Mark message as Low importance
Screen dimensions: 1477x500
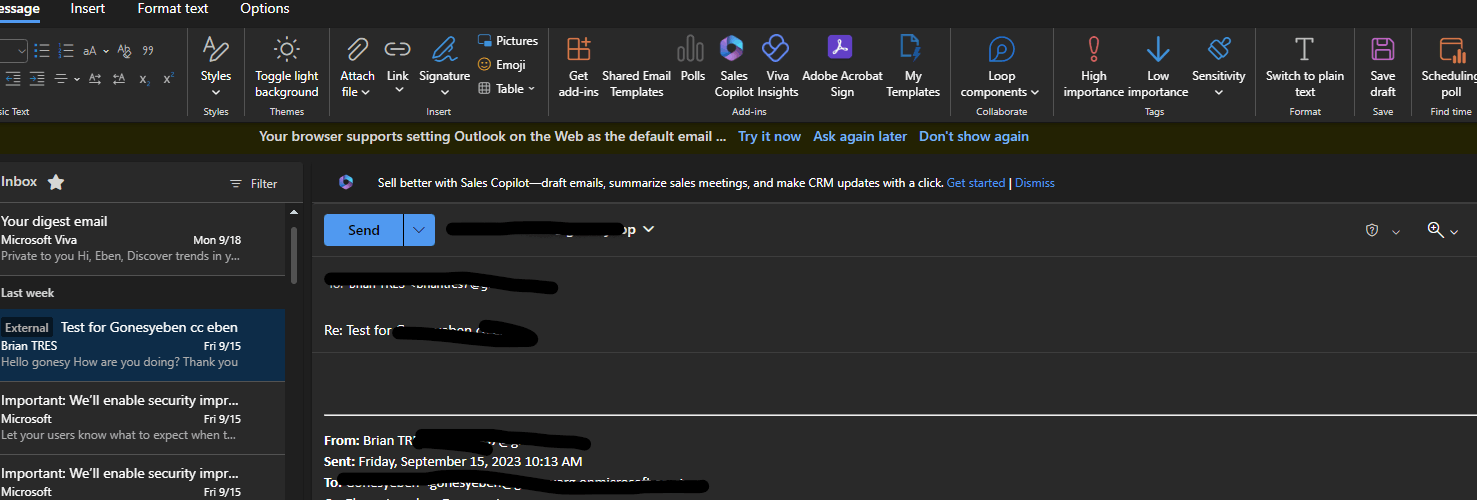pyautogui.click(x=1158, y=66)
